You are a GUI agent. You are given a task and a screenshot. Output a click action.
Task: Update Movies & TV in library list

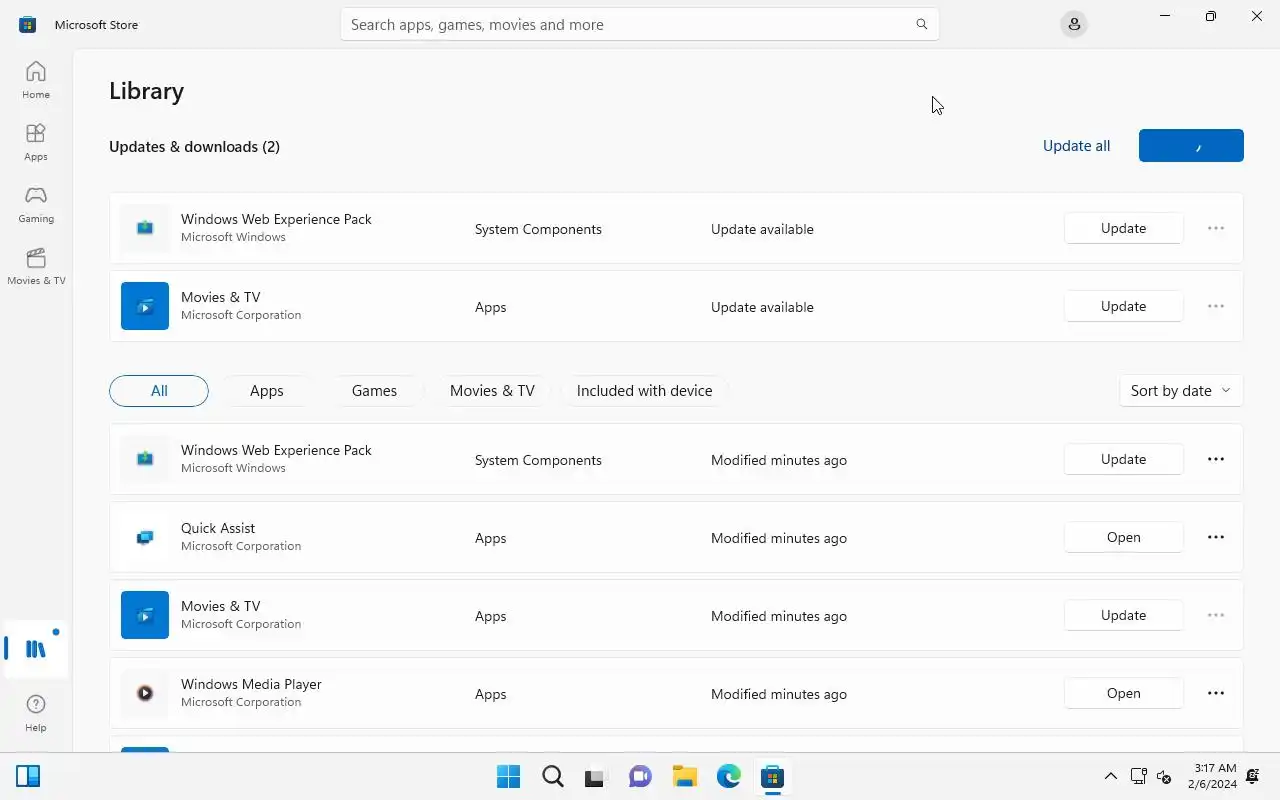click(x=1123, y=615)
